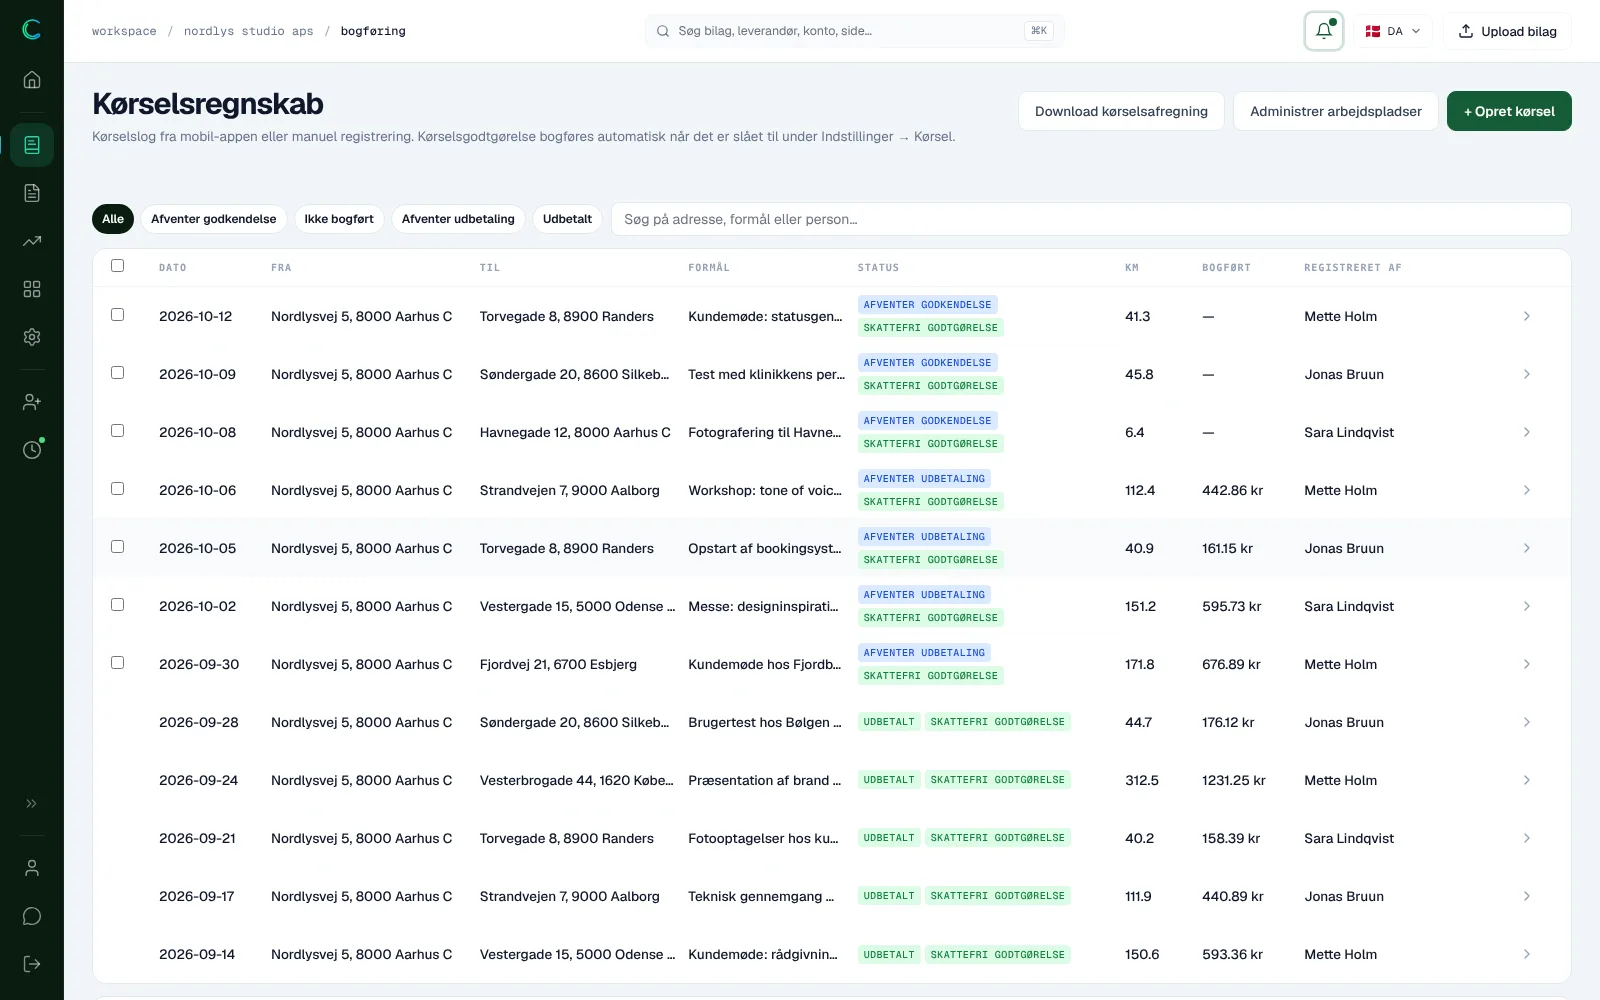
Task: Expand the 2026-10-06 row chevron
Action: coord(1527,490)
